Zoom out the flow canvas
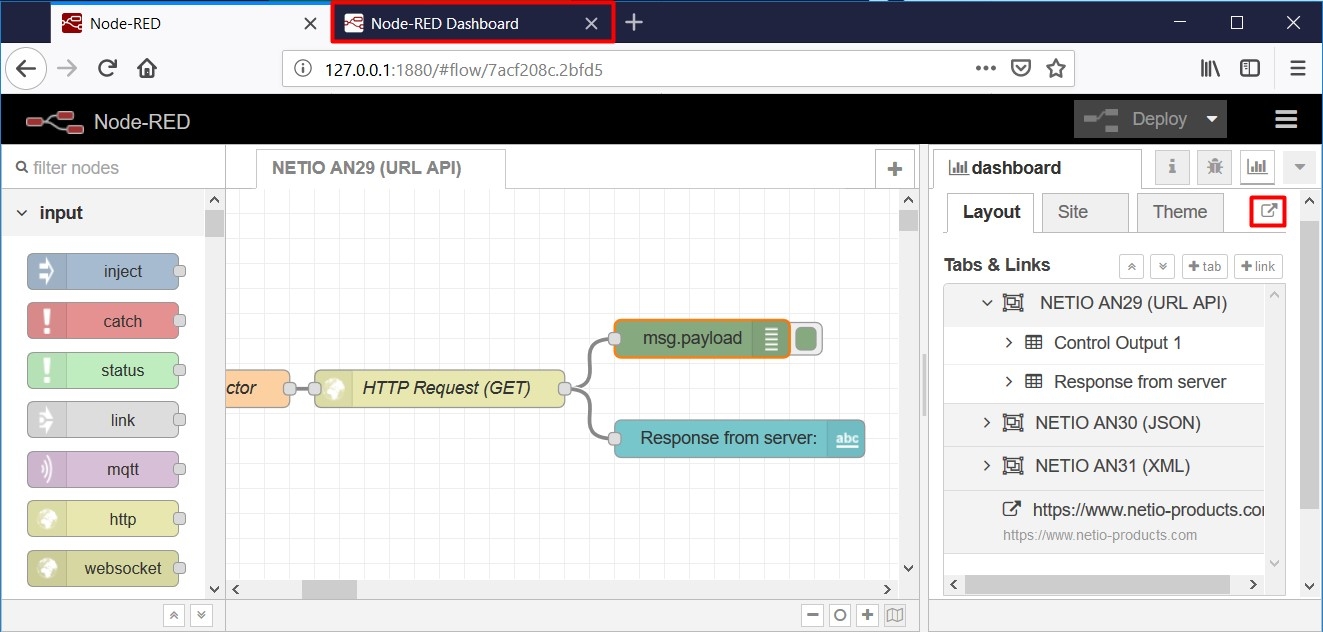 (813, 616)
